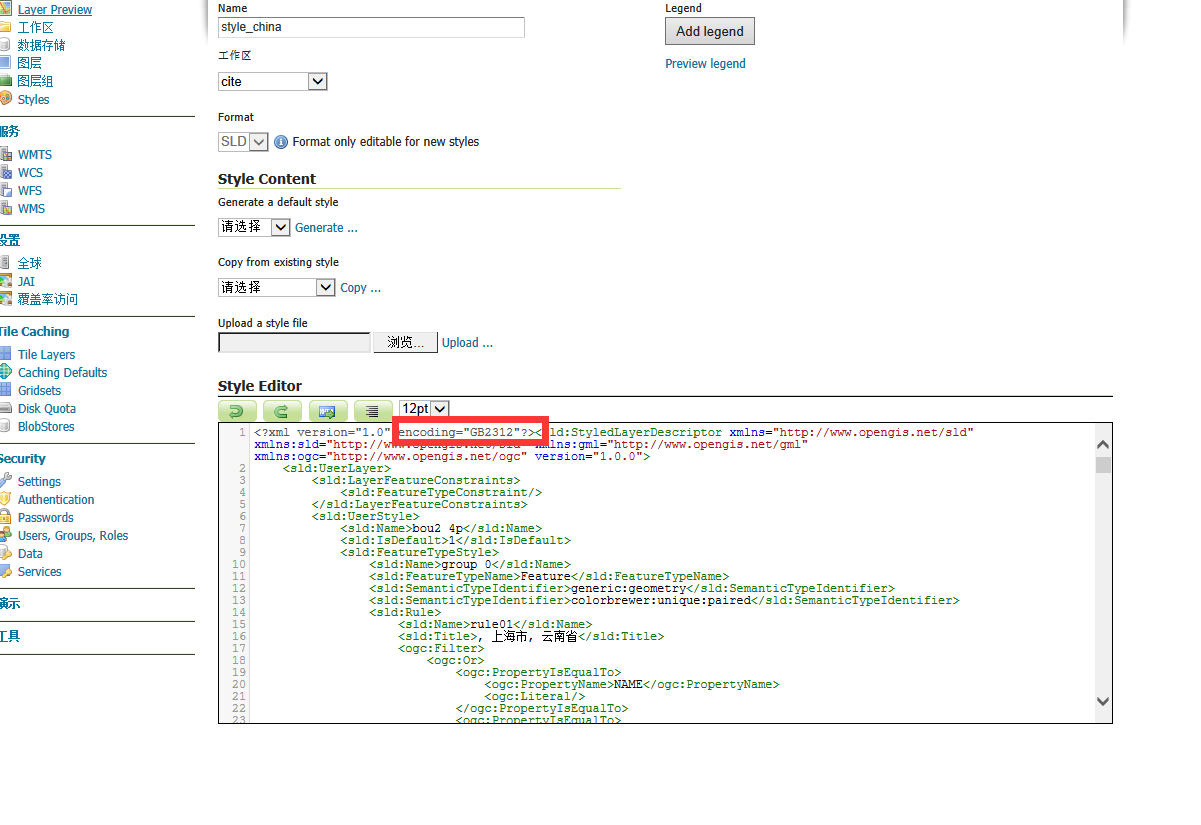Open the JAI settings link

(26, 281)
